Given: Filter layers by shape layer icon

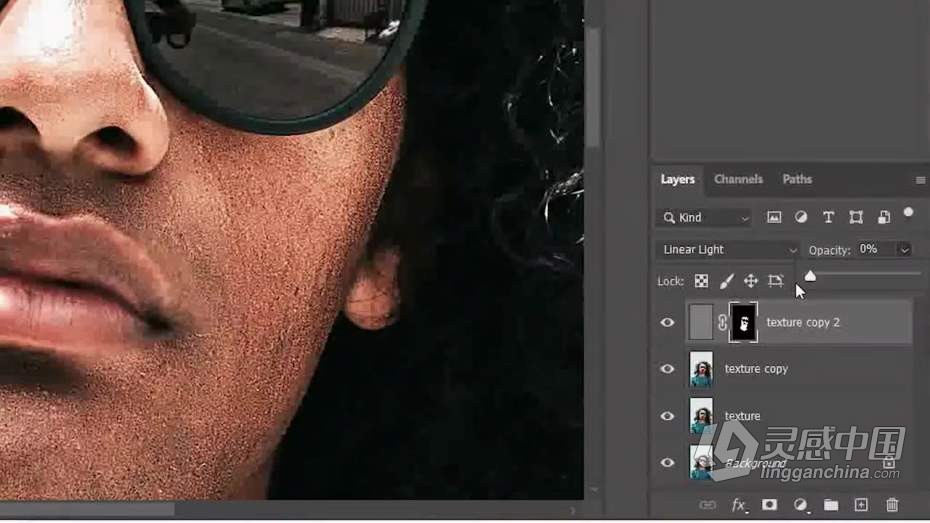Looking at the screenshot, I should click(856, 218).
